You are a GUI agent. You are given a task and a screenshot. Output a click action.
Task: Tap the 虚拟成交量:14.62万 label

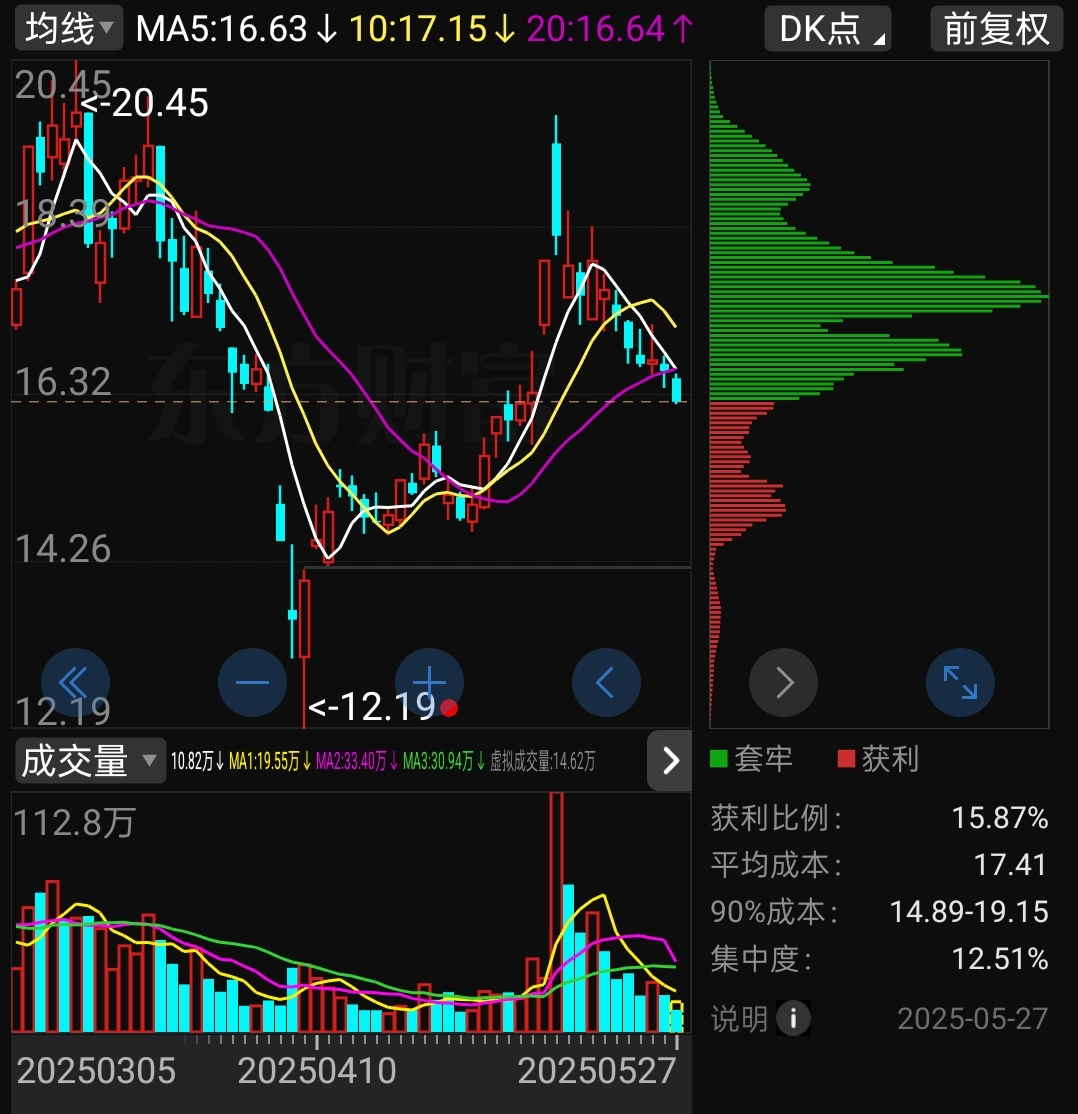pos(542,762)
